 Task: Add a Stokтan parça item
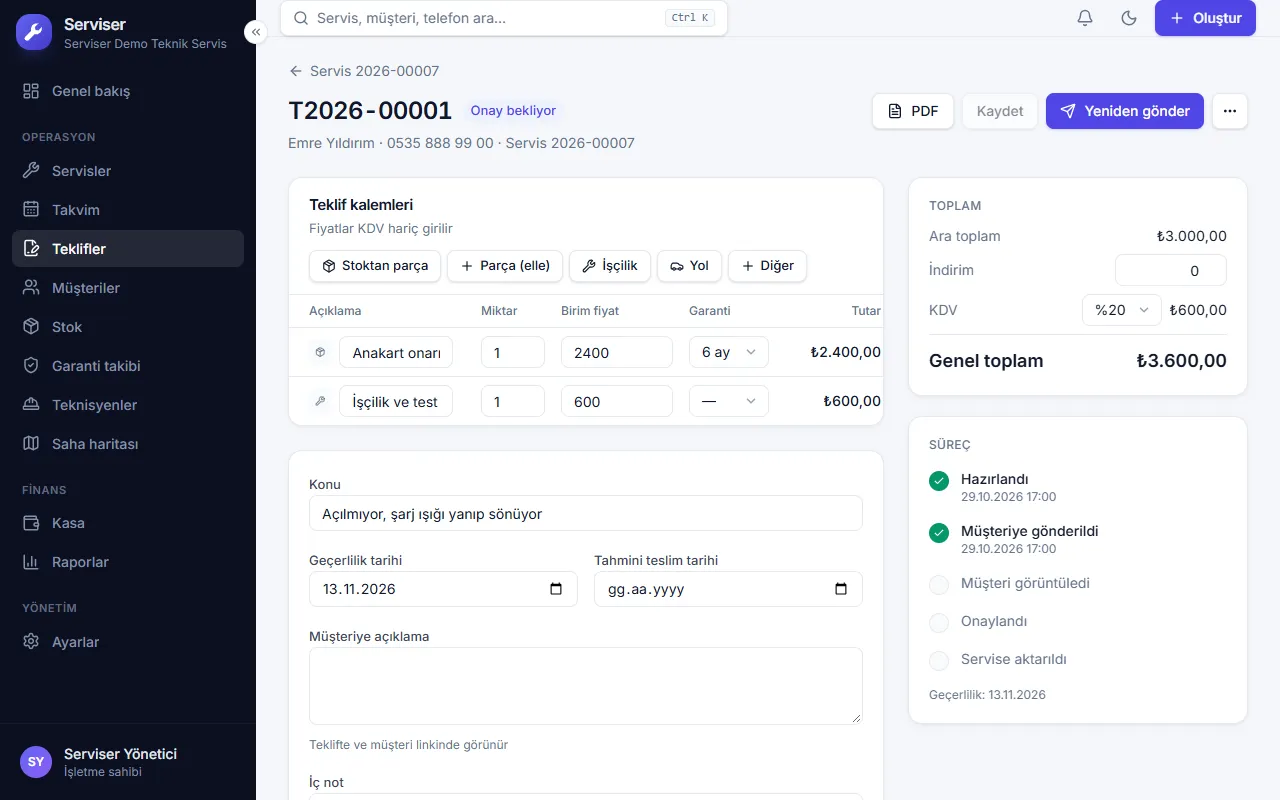[x=375, y=266]
